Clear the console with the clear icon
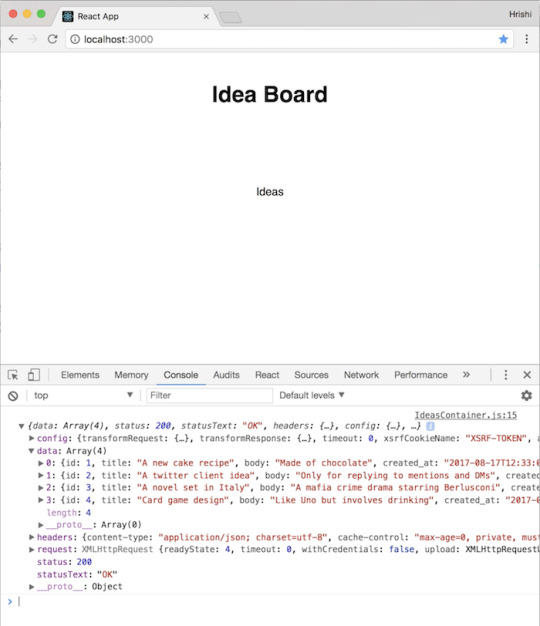Image resolution: width=540 pixels, height=626 pixels. coord(13,396)
